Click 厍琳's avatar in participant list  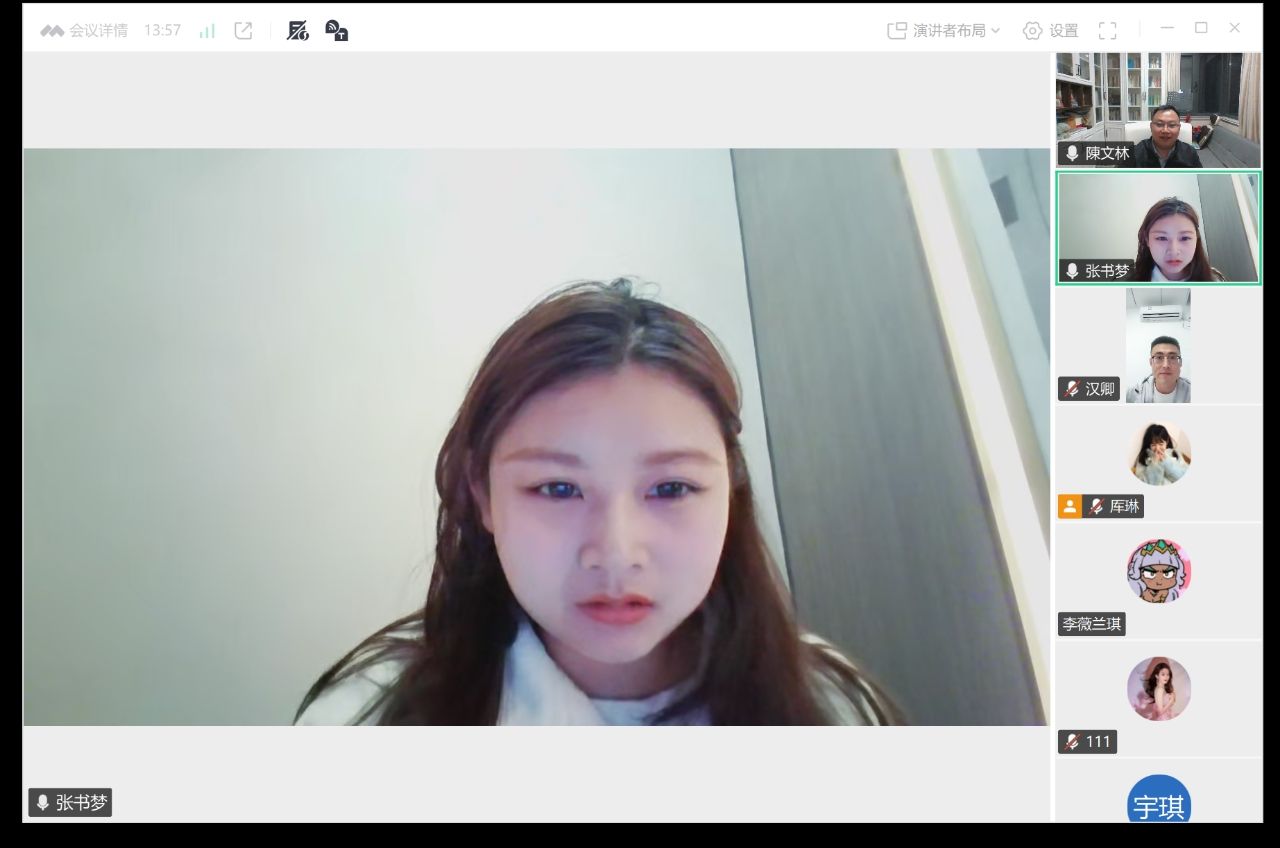coord(1159,454)
